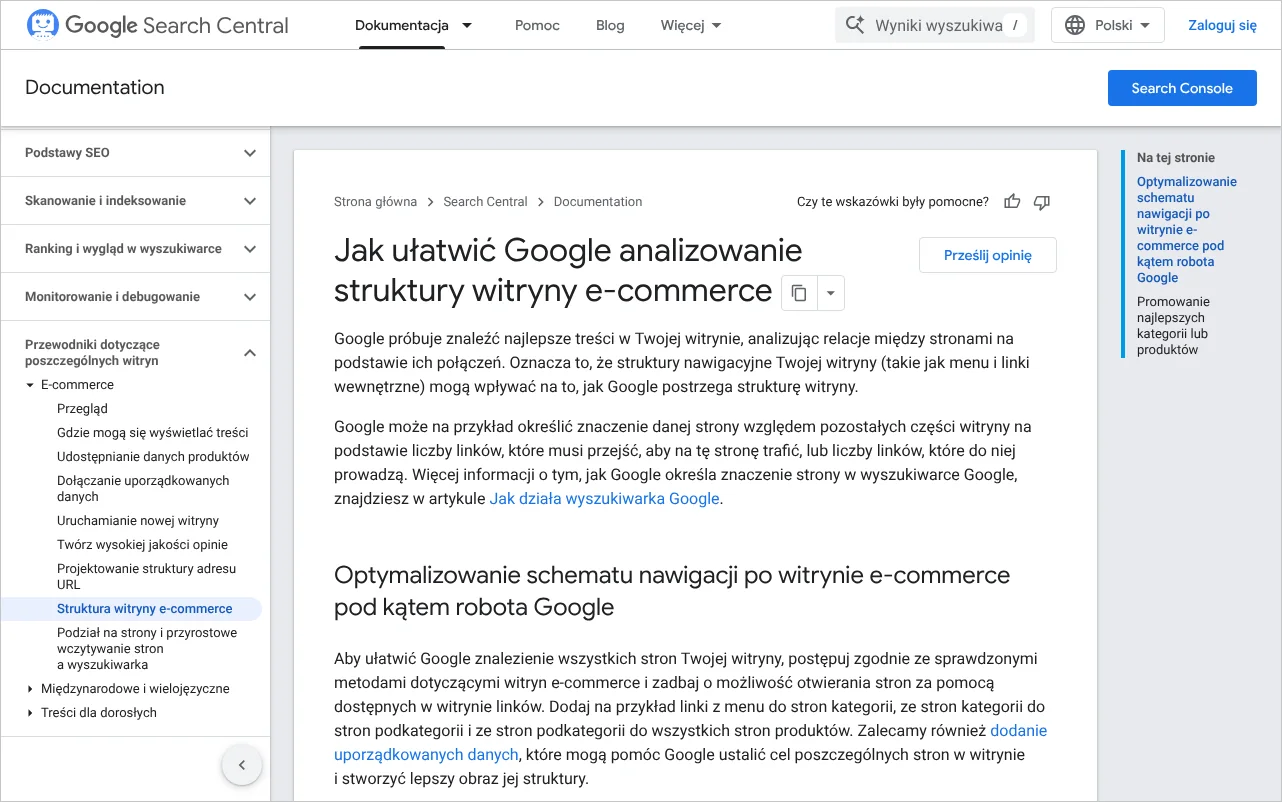This screenshot has height=802, width=1282.
Task: Click the thumbs up helpful icon
Action: 1012,202
